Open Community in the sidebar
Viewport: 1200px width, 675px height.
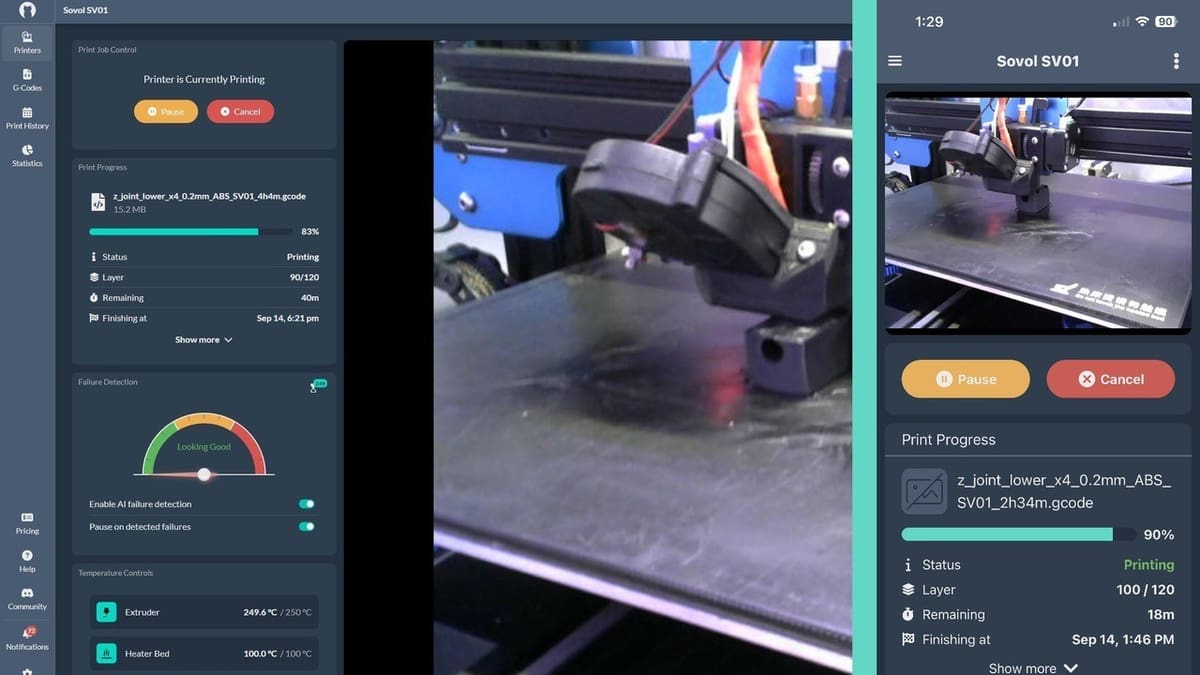tap(27, 598)
